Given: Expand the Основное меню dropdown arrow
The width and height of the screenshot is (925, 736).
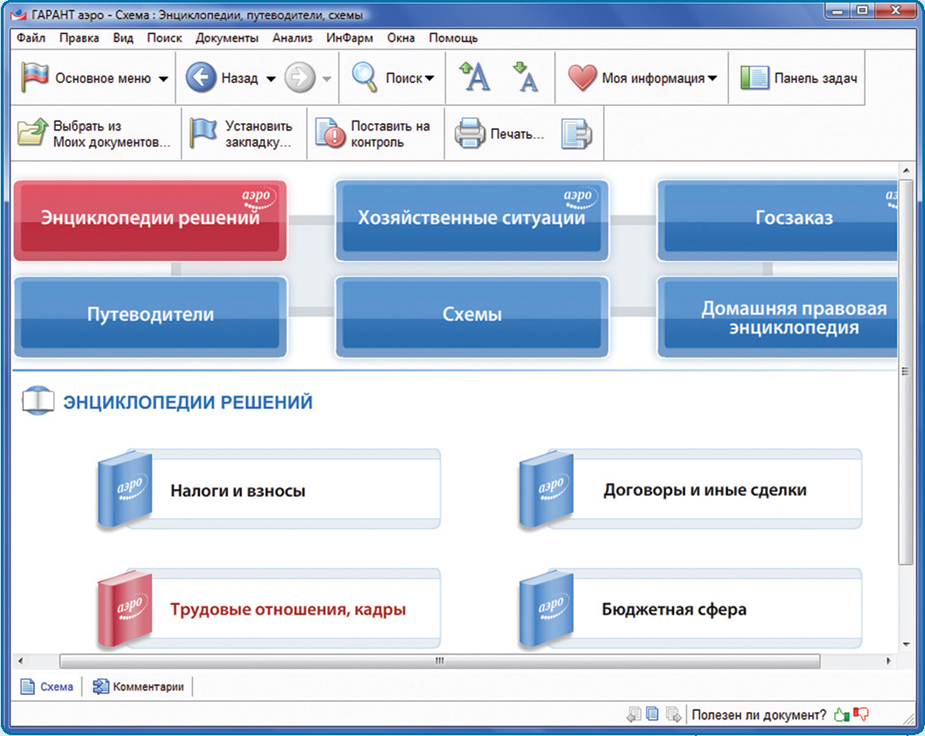Looking at the screenshot, I should (x=164, y=79).
